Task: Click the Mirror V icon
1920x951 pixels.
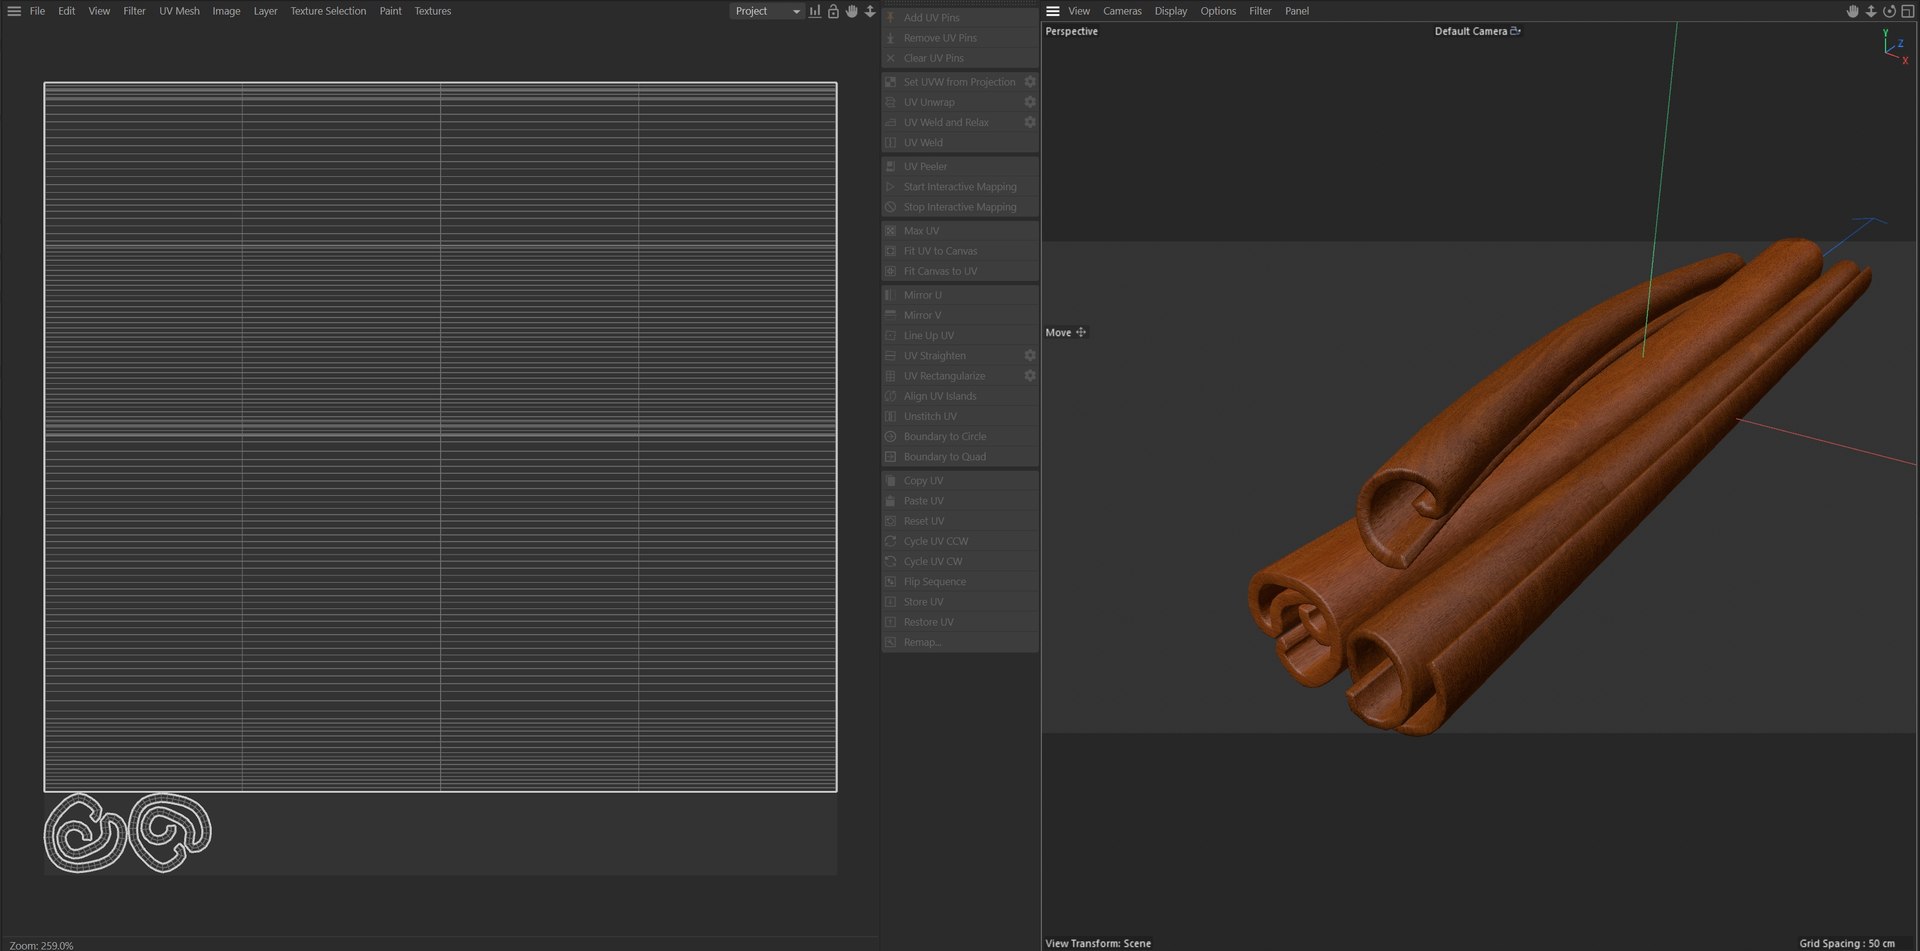Action: 890,315
